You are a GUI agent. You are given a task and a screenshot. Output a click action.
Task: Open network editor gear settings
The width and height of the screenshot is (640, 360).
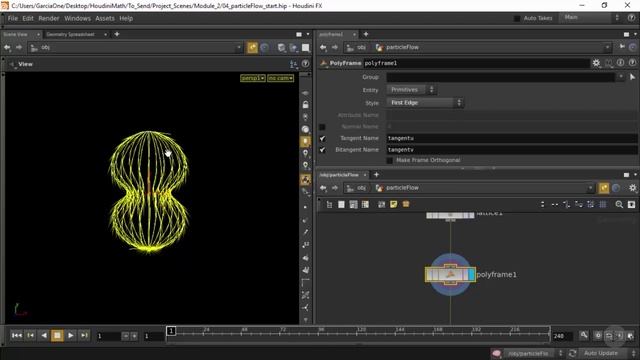[632, 188]
